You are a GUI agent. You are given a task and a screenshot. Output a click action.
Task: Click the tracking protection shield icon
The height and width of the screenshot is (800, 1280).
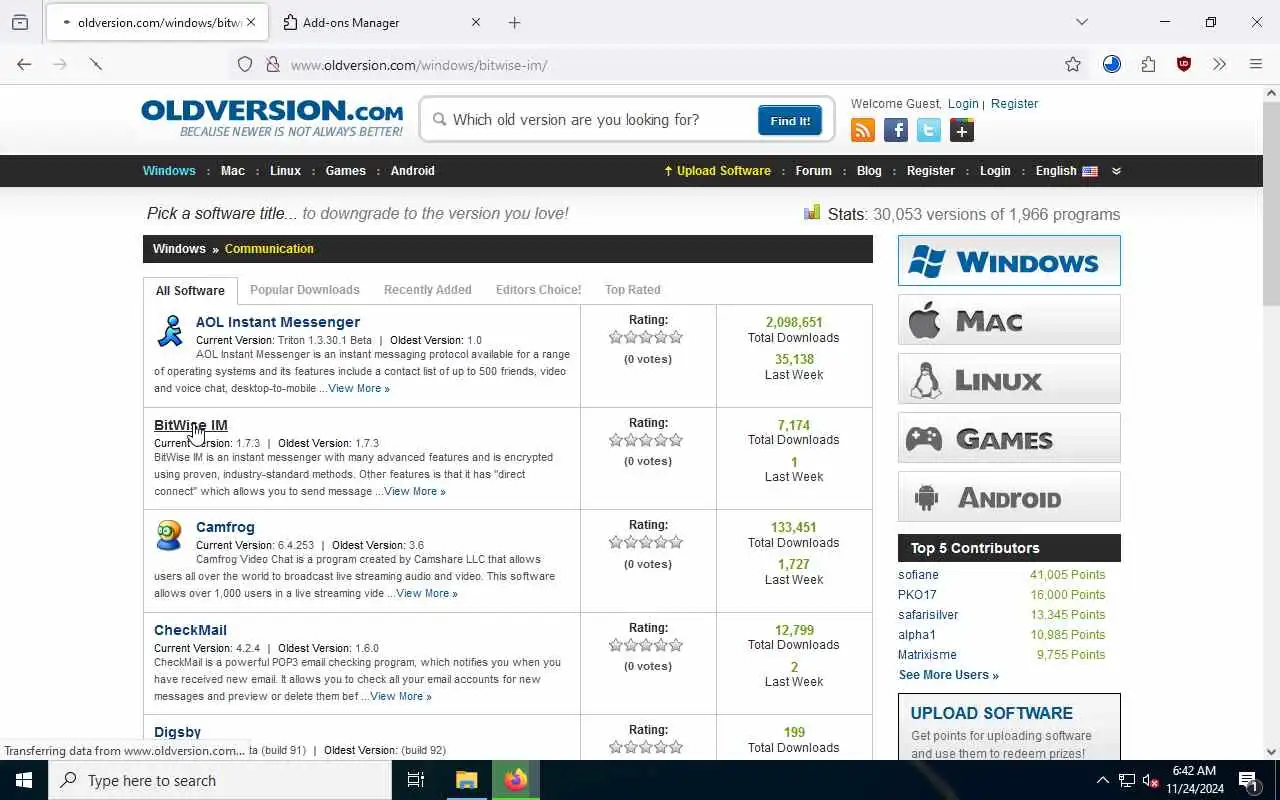click(x=245, y=64)
